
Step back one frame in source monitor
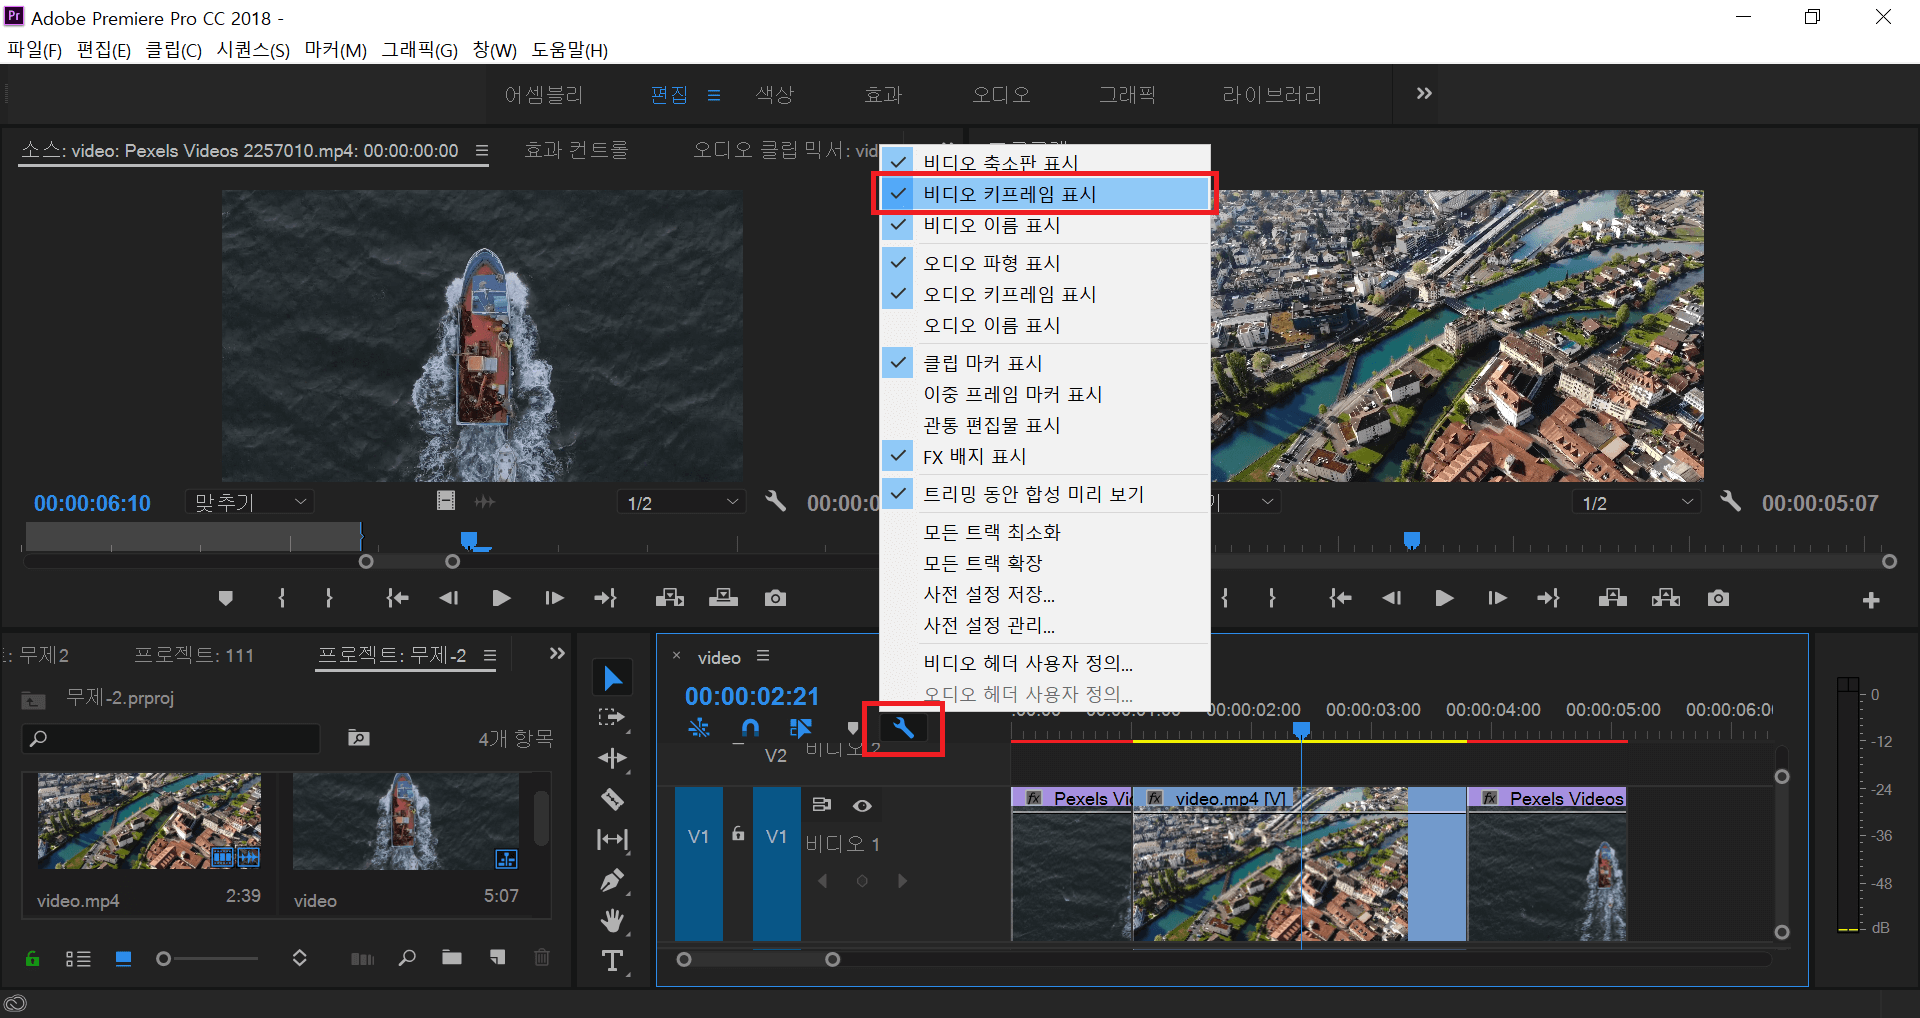[449, 598]
